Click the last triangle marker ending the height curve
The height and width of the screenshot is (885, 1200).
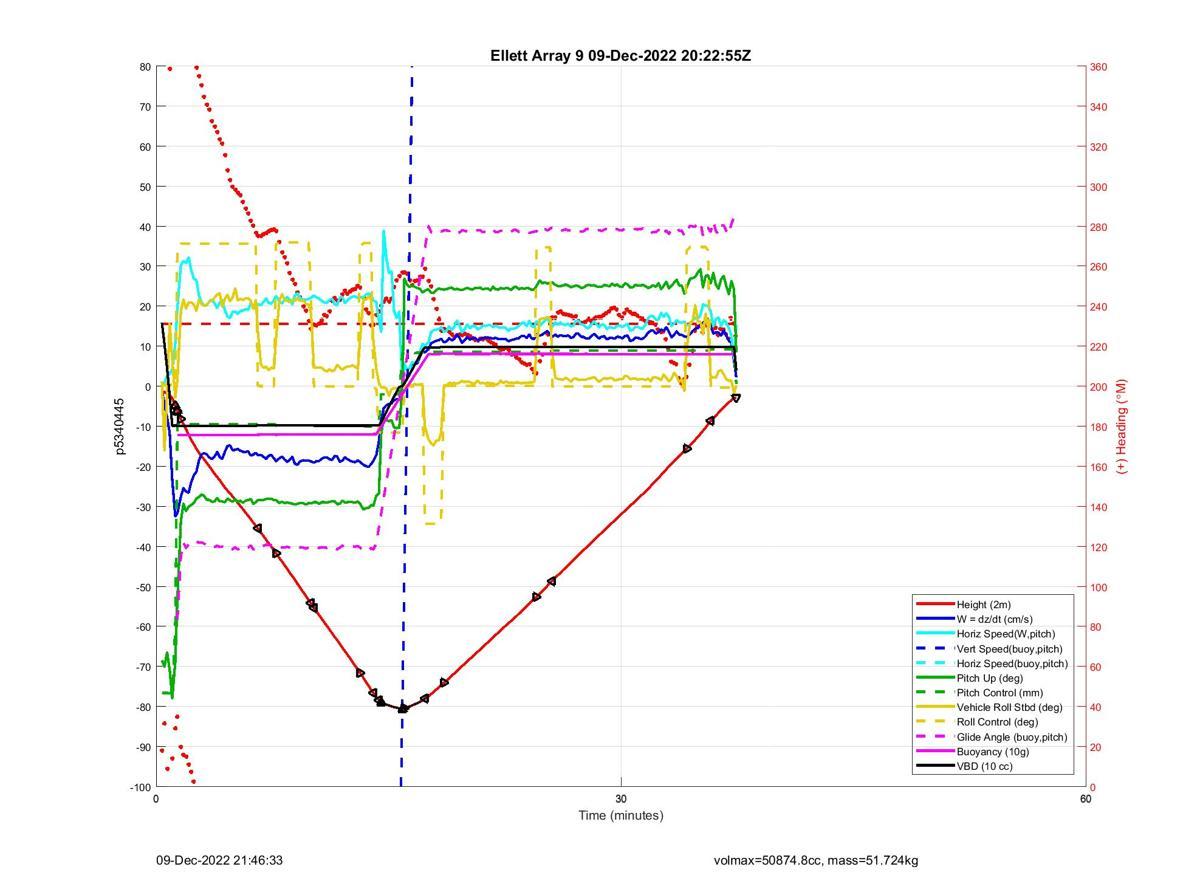[x=736, y=398]
